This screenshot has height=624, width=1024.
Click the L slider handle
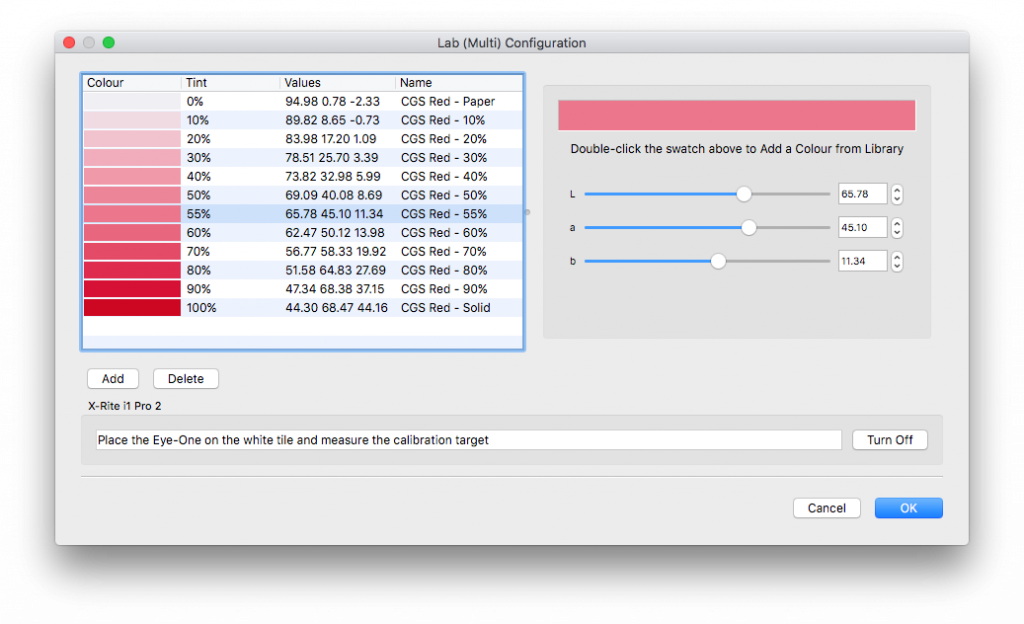click(x=743, y=194)
